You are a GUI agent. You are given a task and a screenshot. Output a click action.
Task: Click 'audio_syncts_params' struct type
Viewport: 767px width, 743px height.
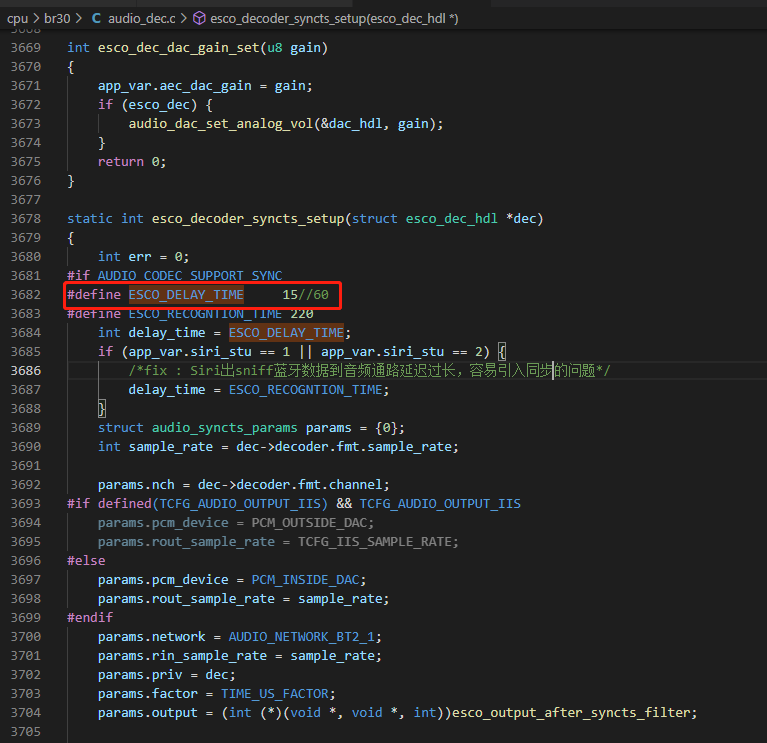pos(225,428)
